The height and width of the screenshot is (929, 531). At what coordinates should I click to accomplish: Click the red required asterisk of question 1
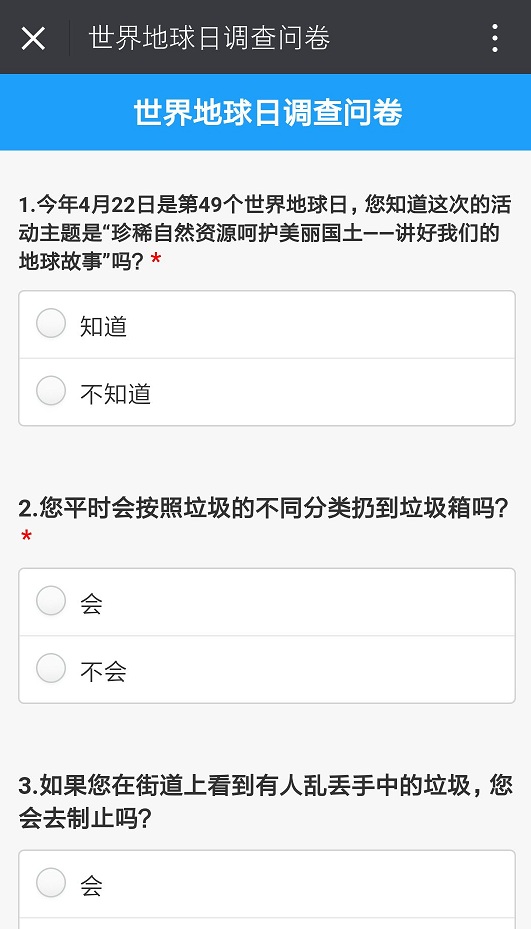pyautogui.click(x=156, y=260)
